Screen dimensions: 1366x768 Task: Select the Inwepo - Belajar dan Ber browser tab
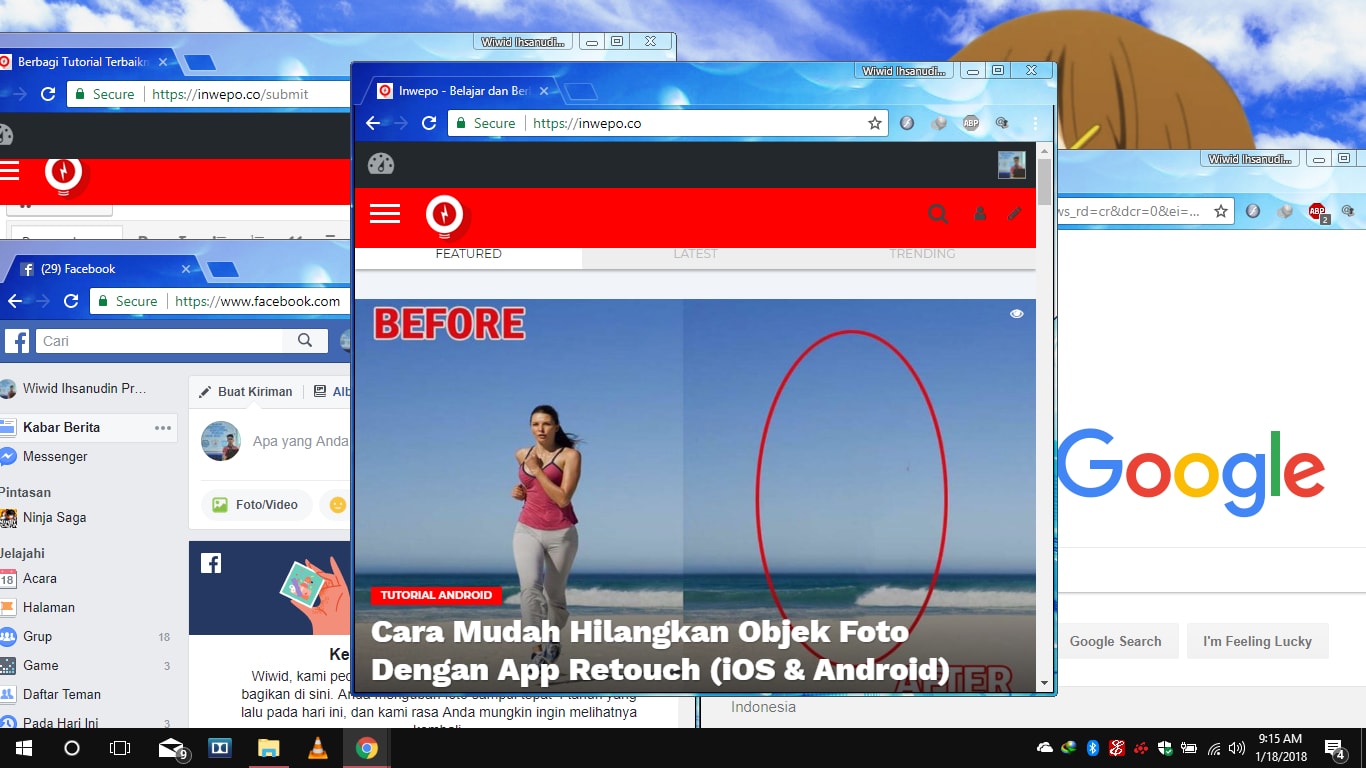pyautogui.click(x=462, y=91)
